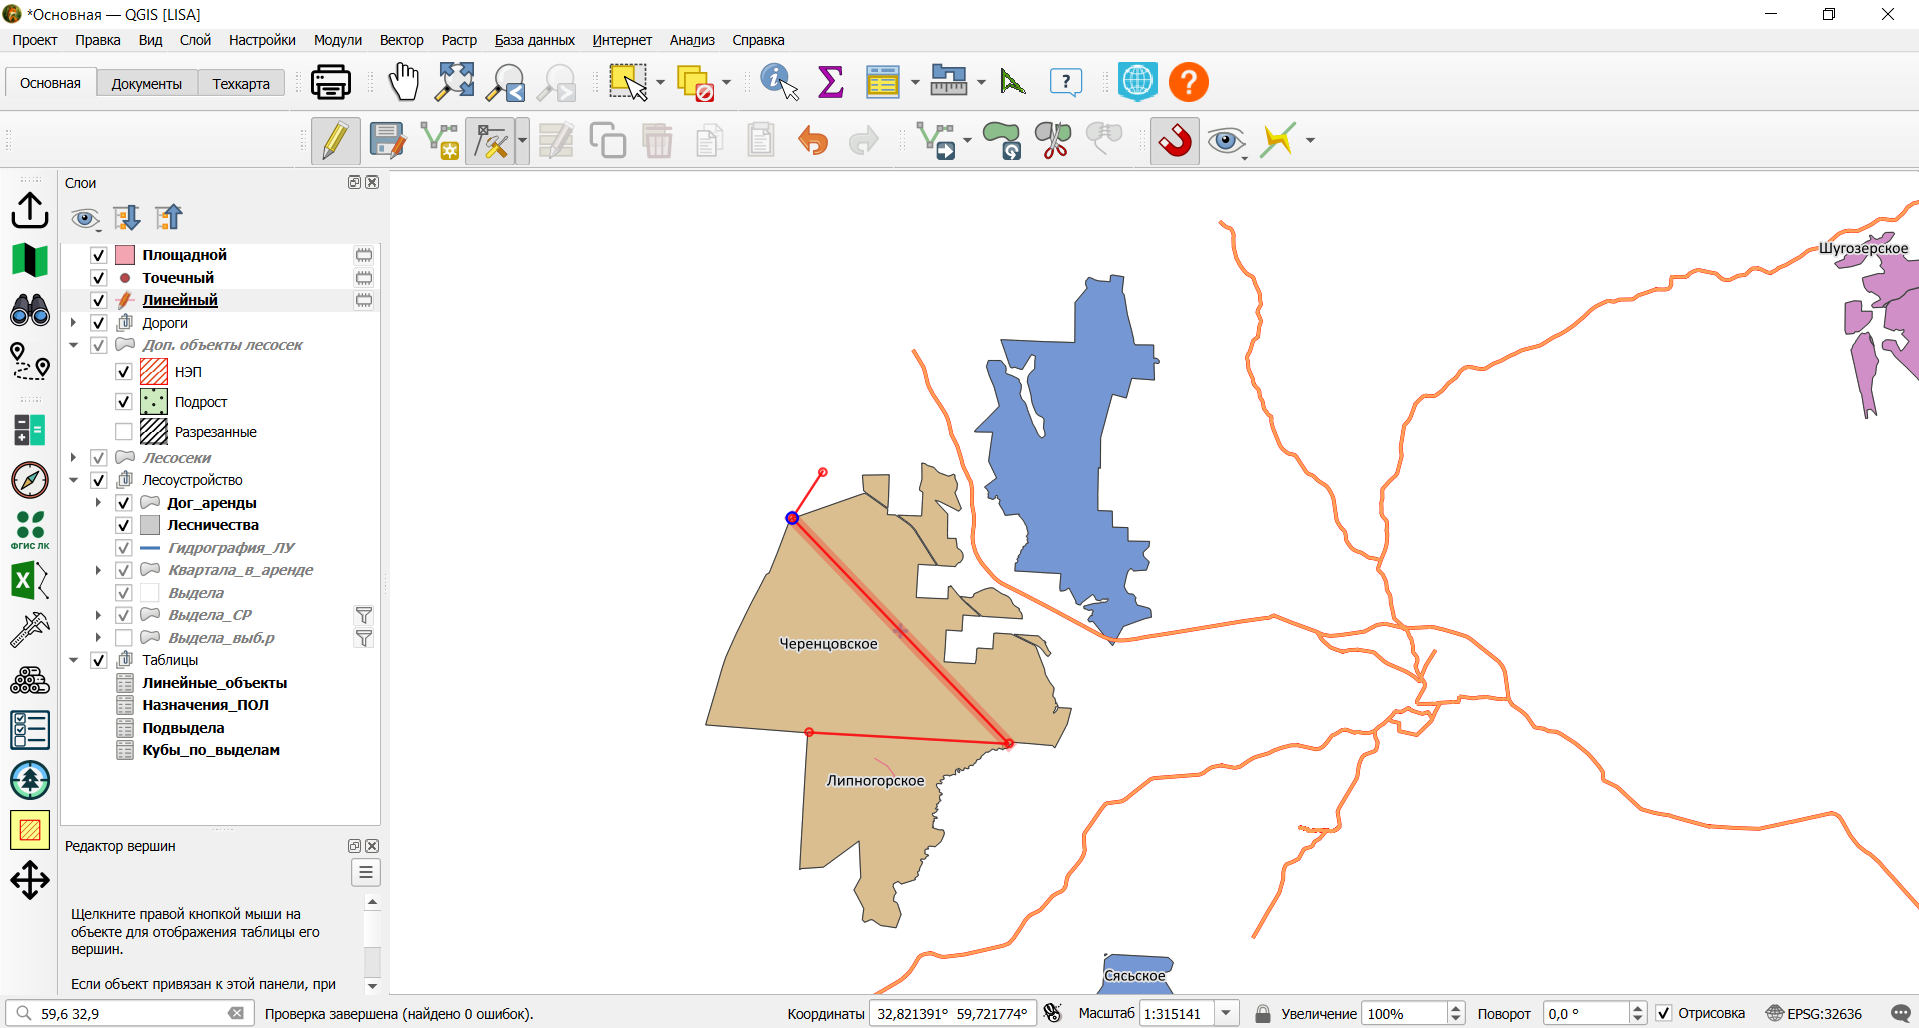1919x1028 pixels.
Task: Activate the Identify features tool
Action: click(780, 82)
